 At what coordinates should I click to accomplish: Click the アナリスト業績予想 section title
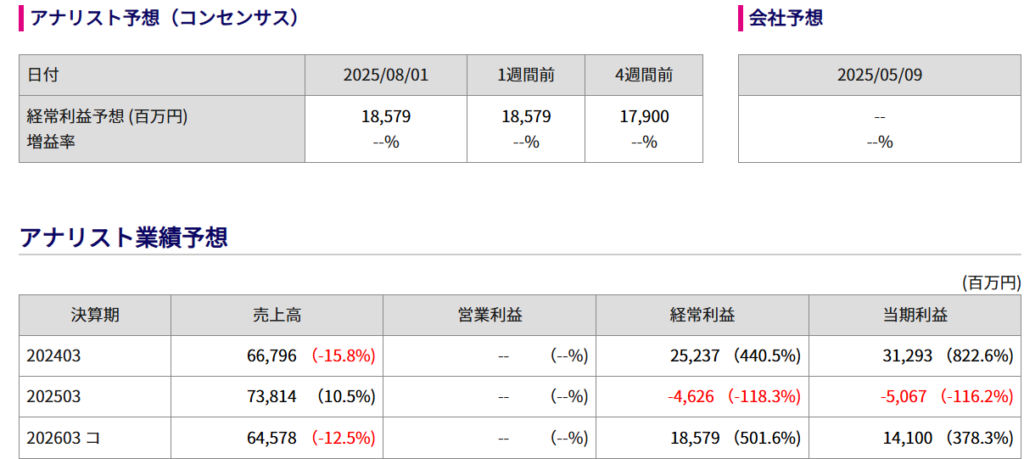123,238
